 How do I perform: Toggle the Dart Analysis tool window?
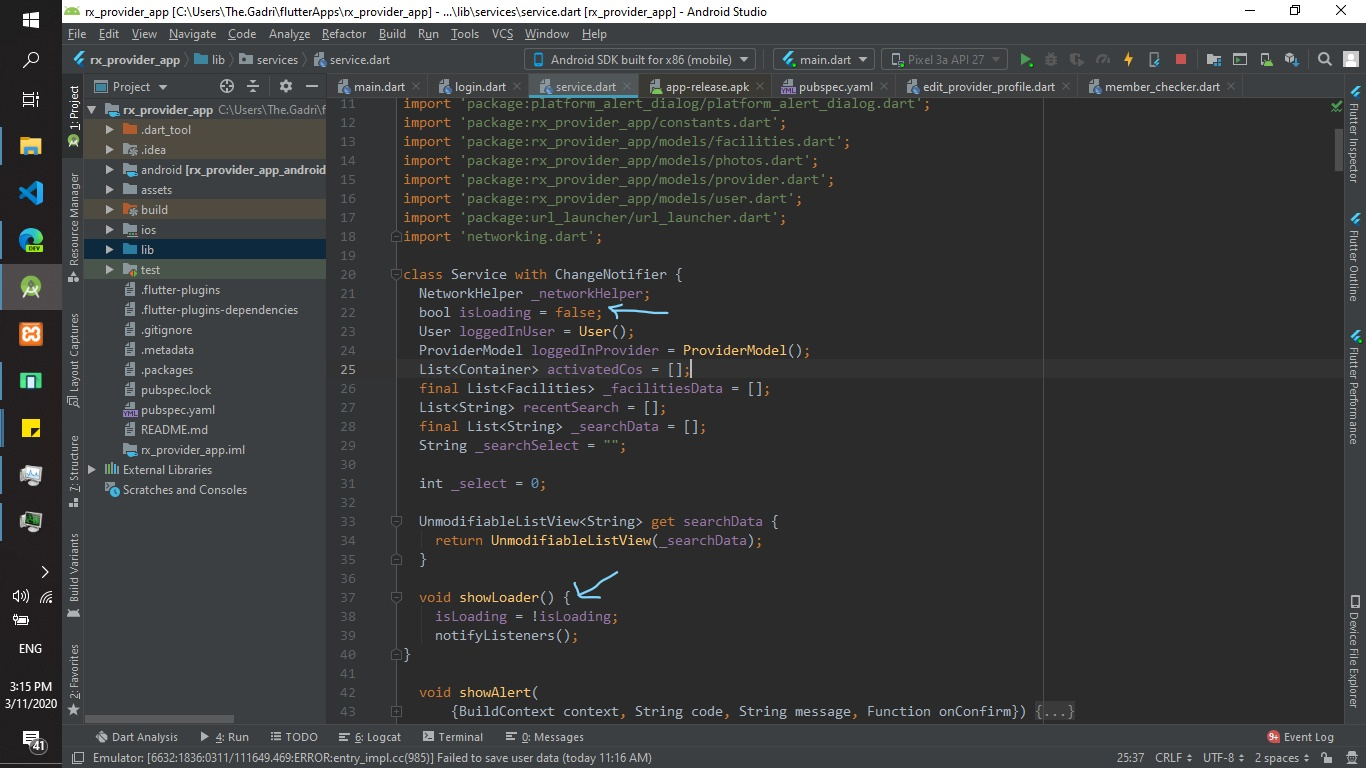pos(137,737)
